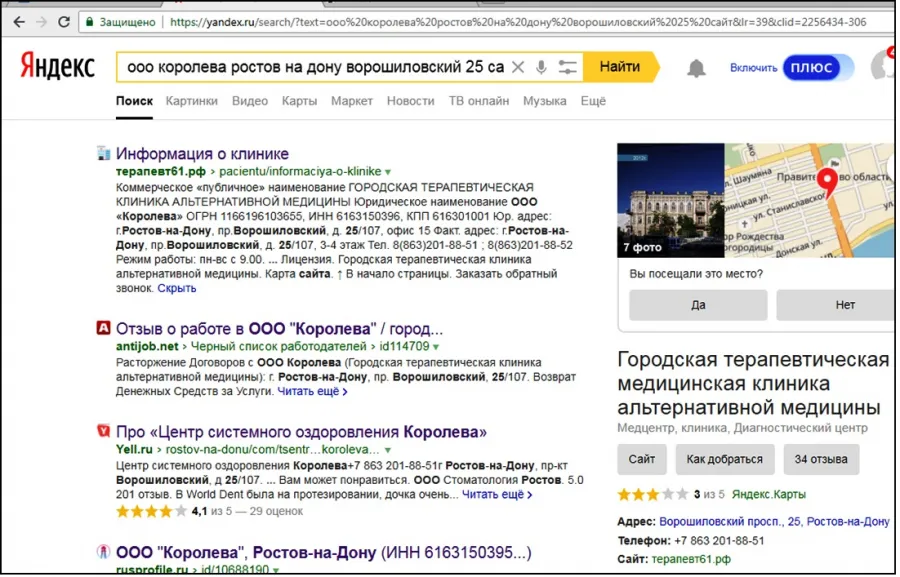The height and width of the screenshot is (577, 900).
Task: Expand the antijob.net URL dropdown arrow
Action: pos(436,347)
